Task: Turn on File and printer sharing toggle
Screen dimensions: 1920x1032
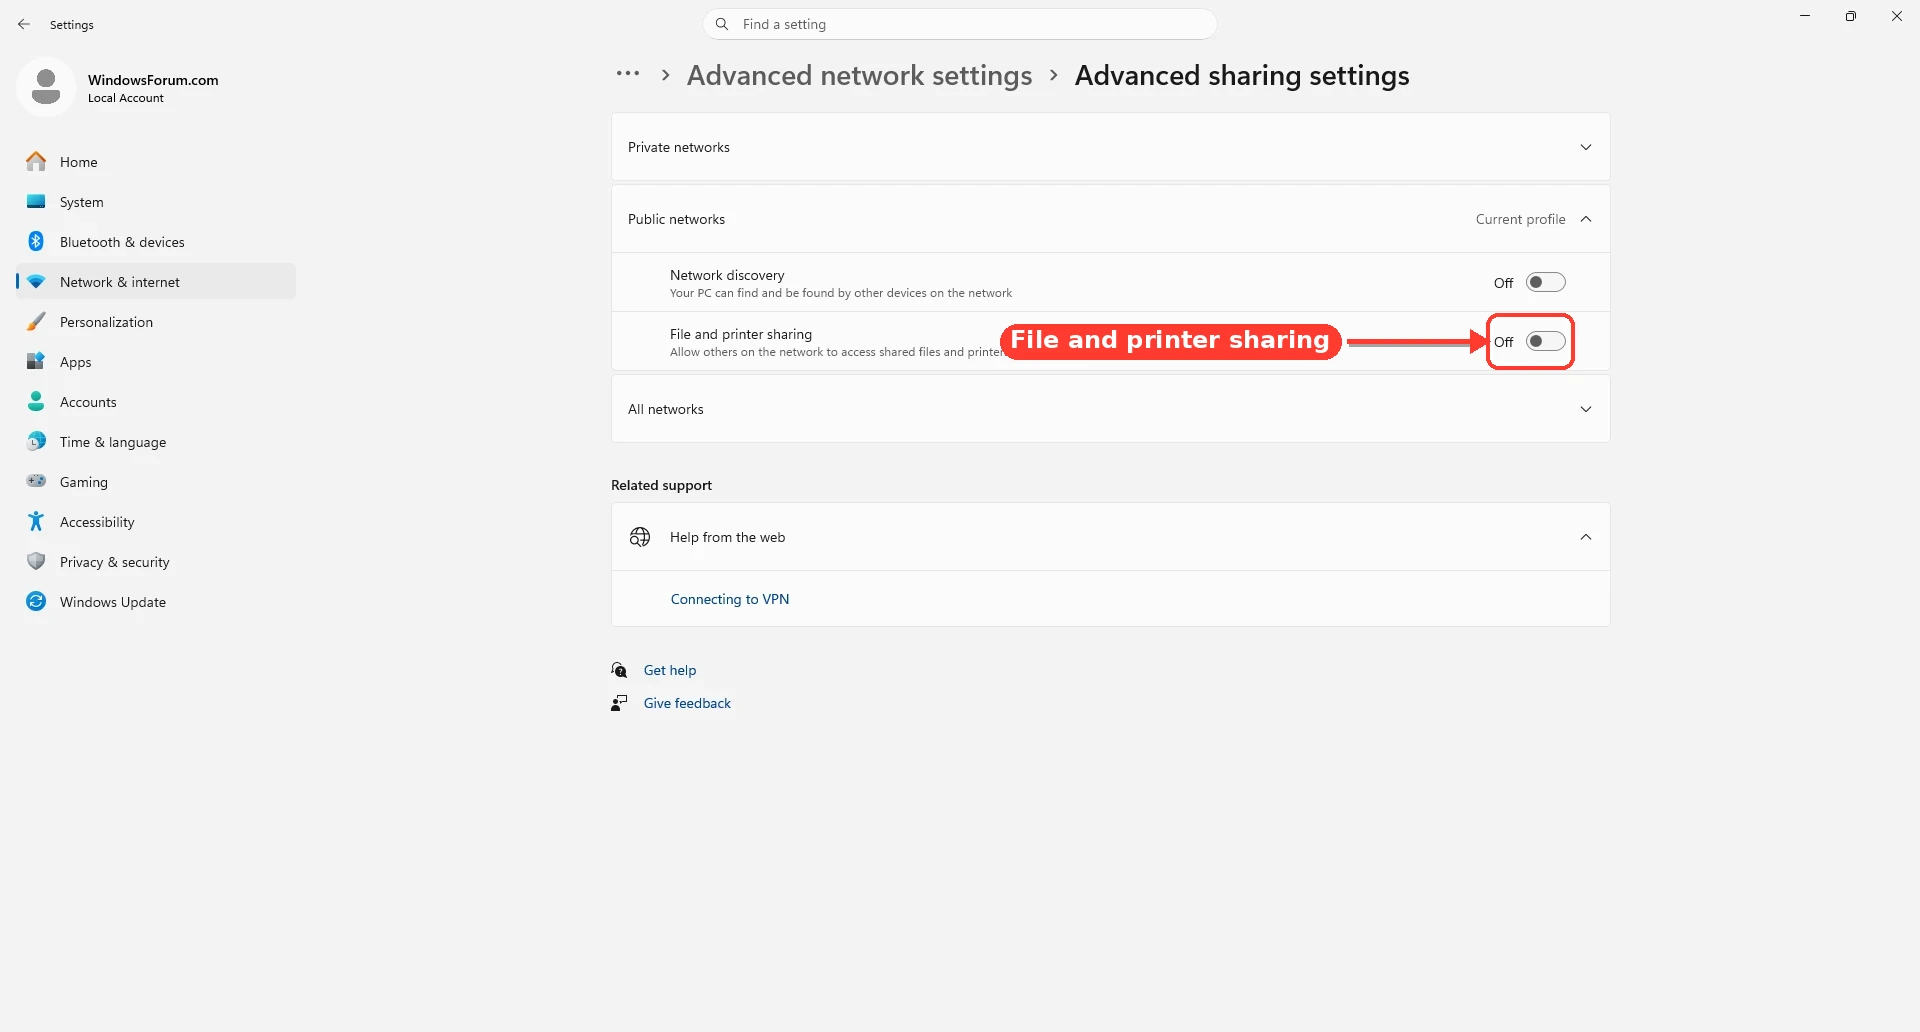Action: (1546, 342)
